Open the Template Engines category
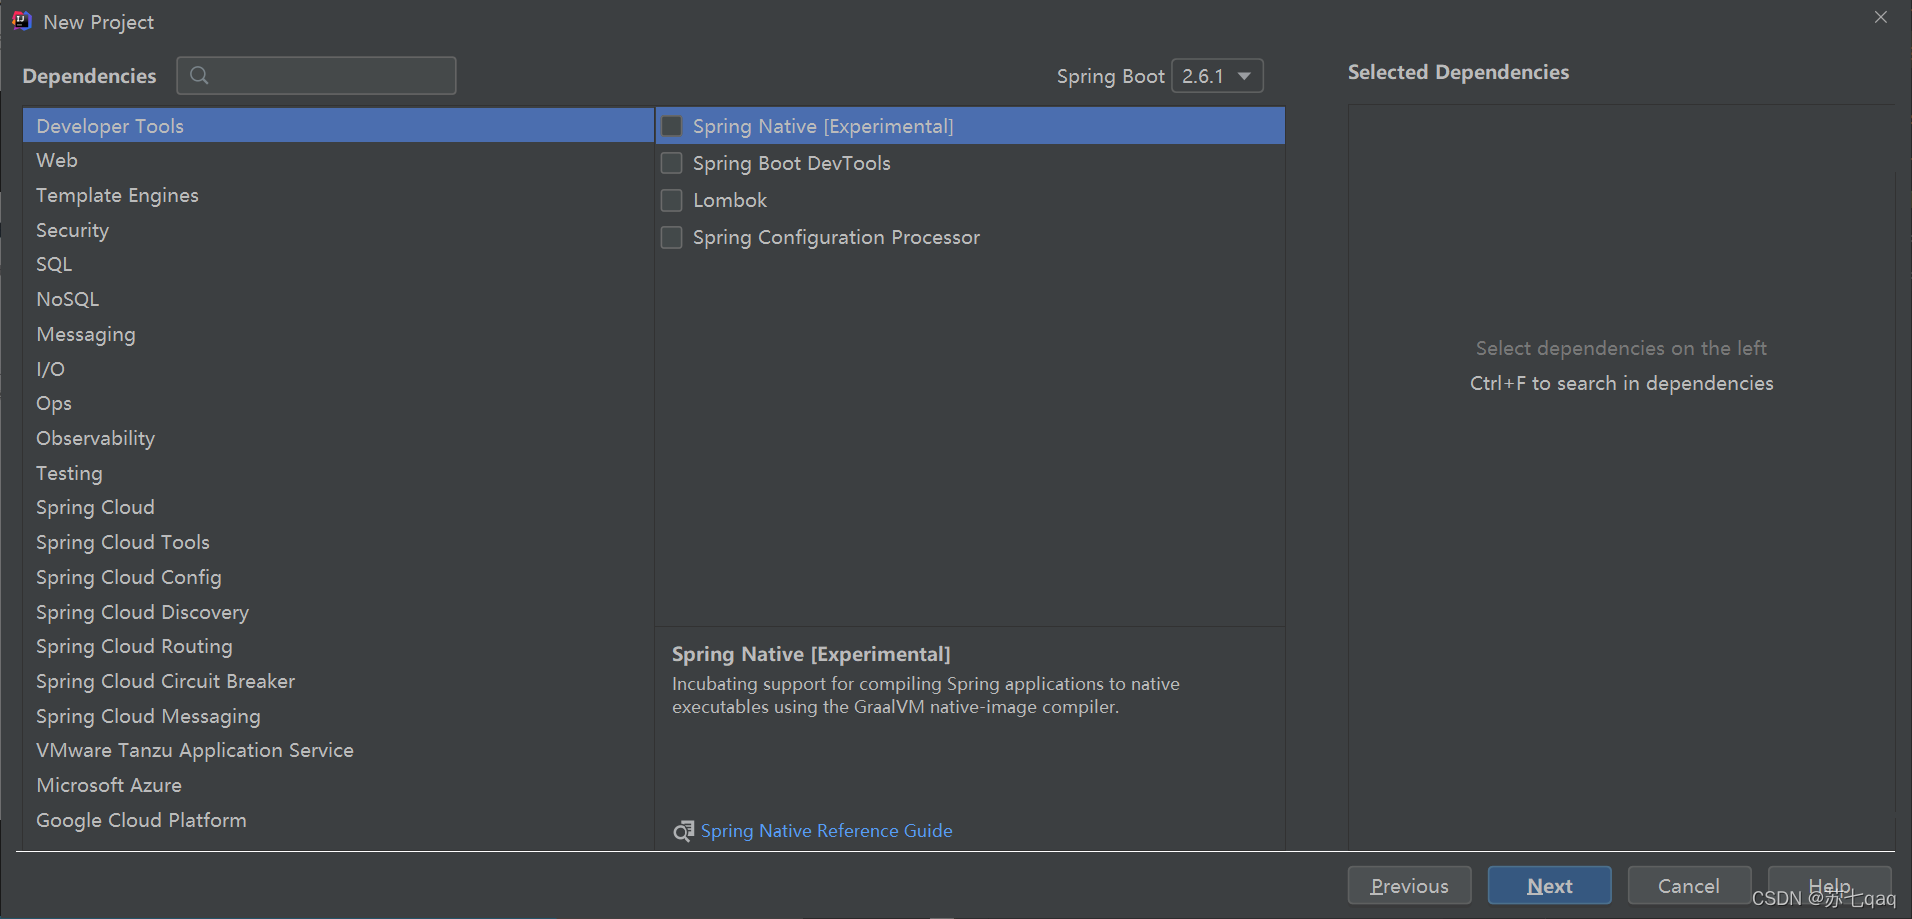 [x=117, y=195]
